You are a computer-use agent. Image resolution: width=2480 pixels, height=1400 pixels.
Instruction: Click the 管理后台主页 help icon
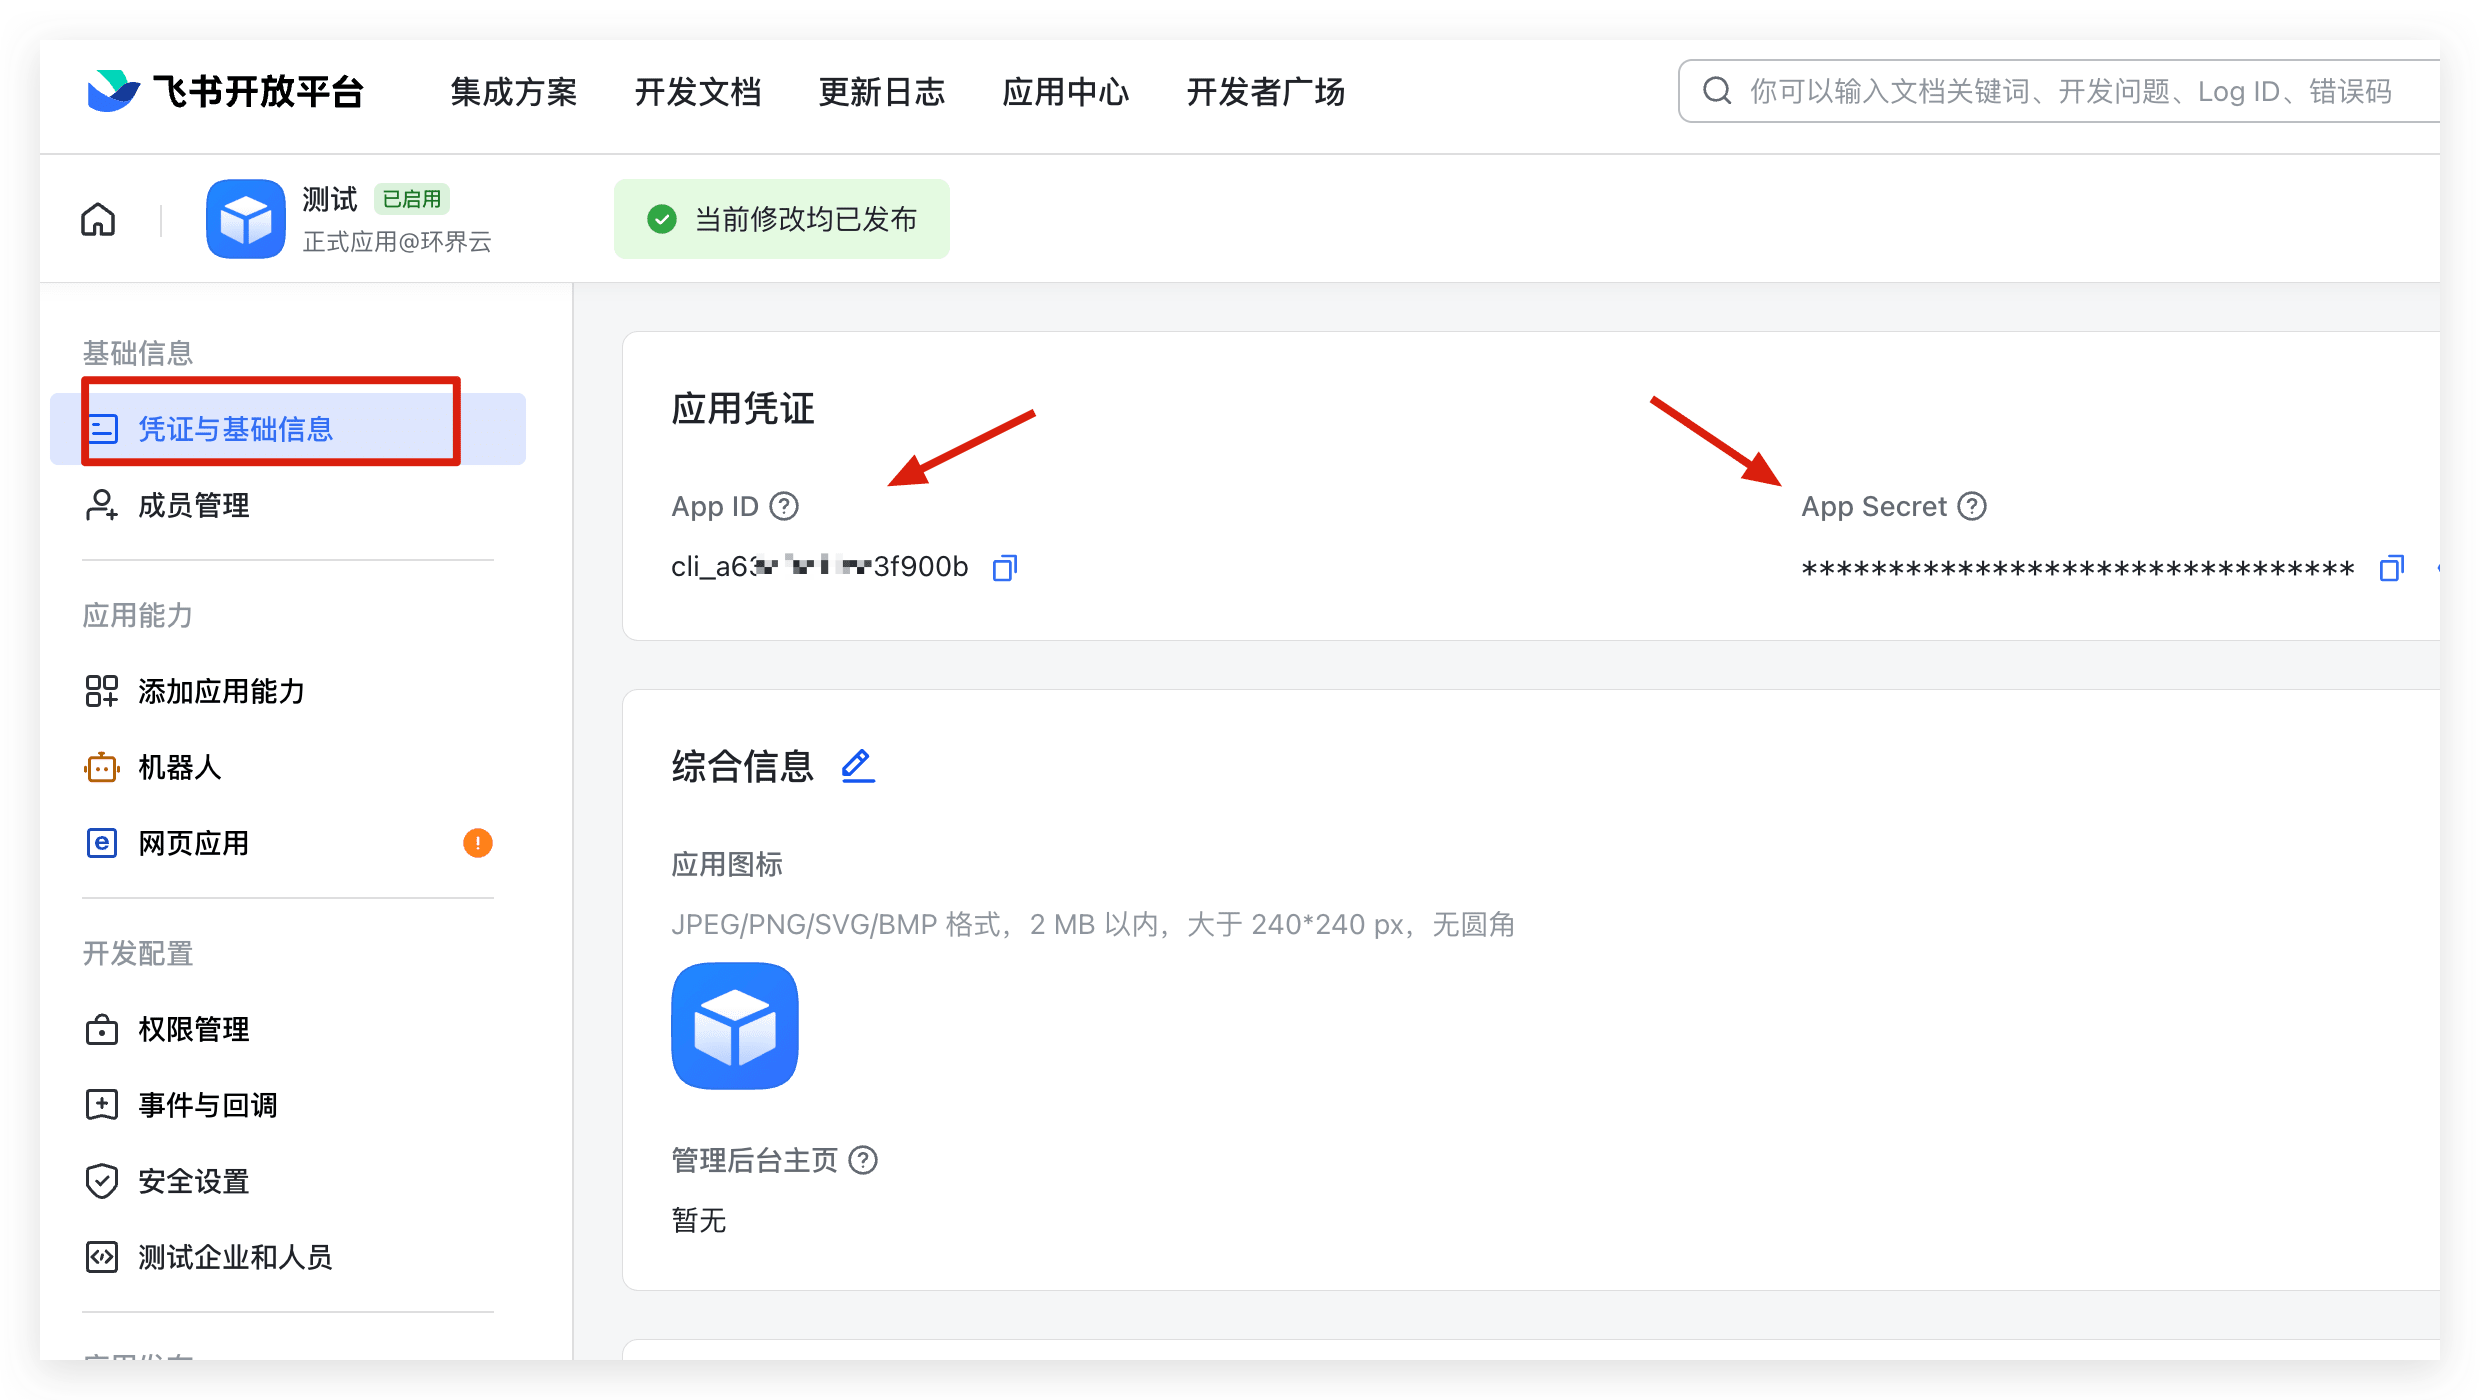tap(863, 1160)
